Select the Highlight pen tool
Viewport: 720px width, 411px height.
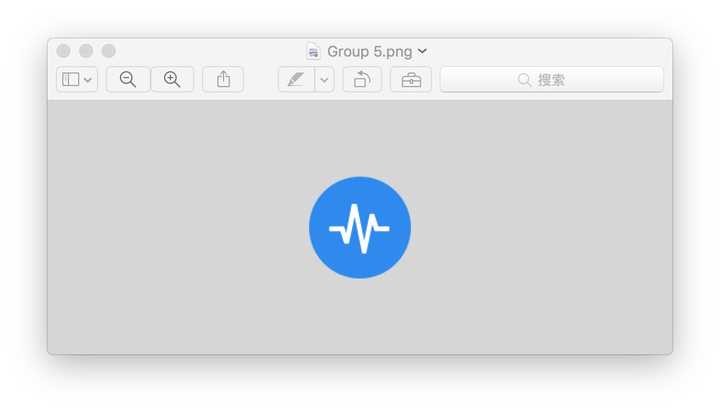296,80
